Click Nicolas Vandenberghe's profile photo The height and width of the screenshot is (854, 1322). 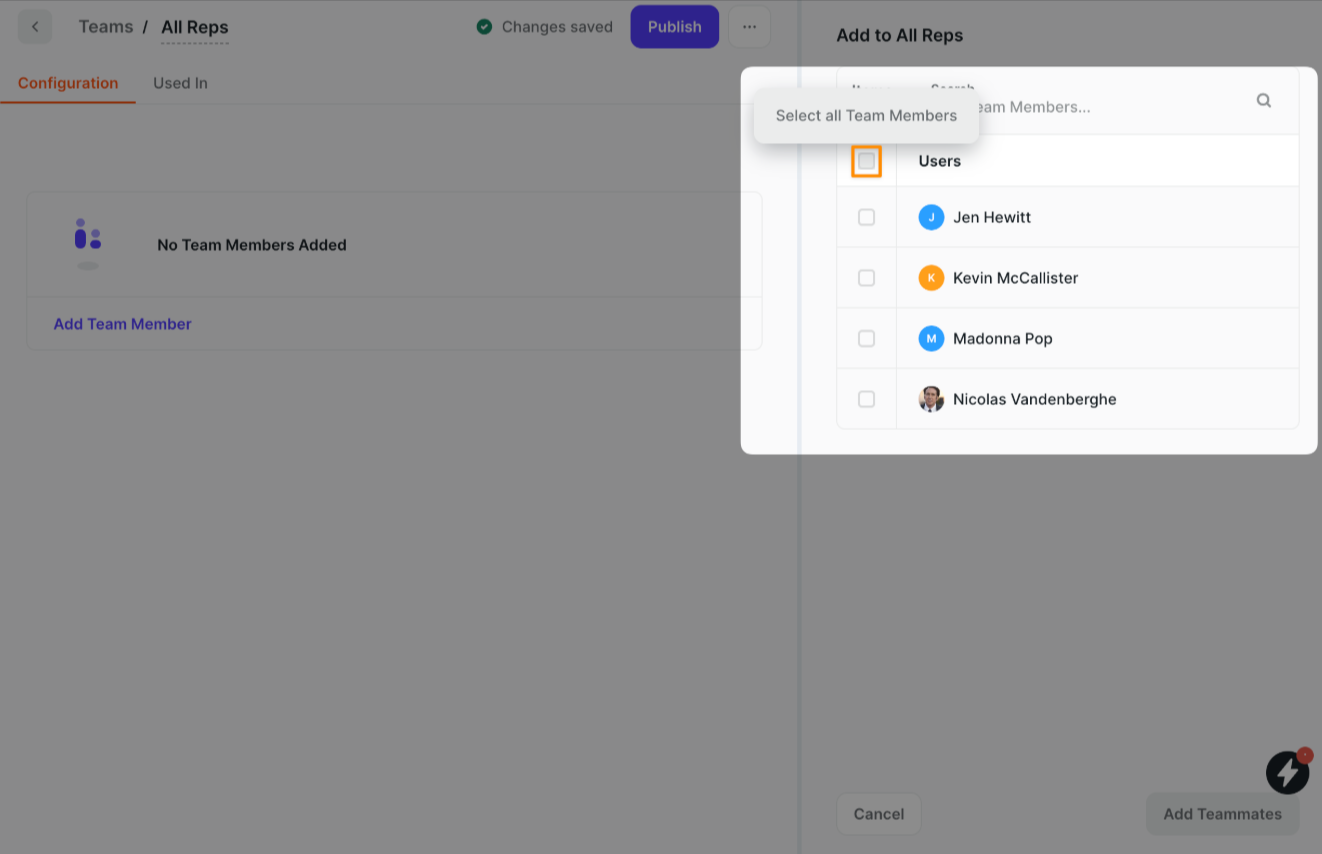931,399
